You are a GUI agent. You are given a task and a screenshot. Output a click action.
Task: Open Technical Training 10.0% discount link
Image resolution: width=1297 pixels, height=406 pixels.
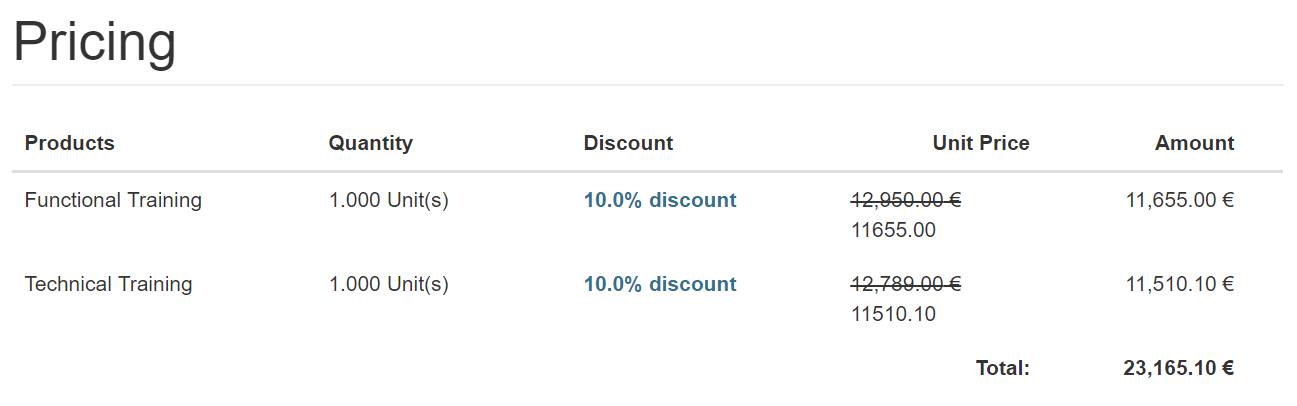coord(660,284)
